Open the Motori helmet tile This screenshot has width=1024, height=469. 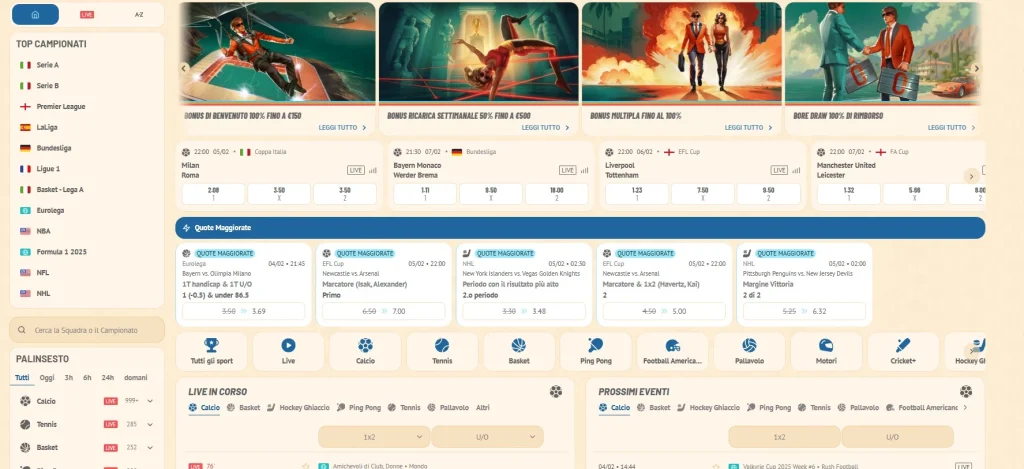tap(826, 351)
